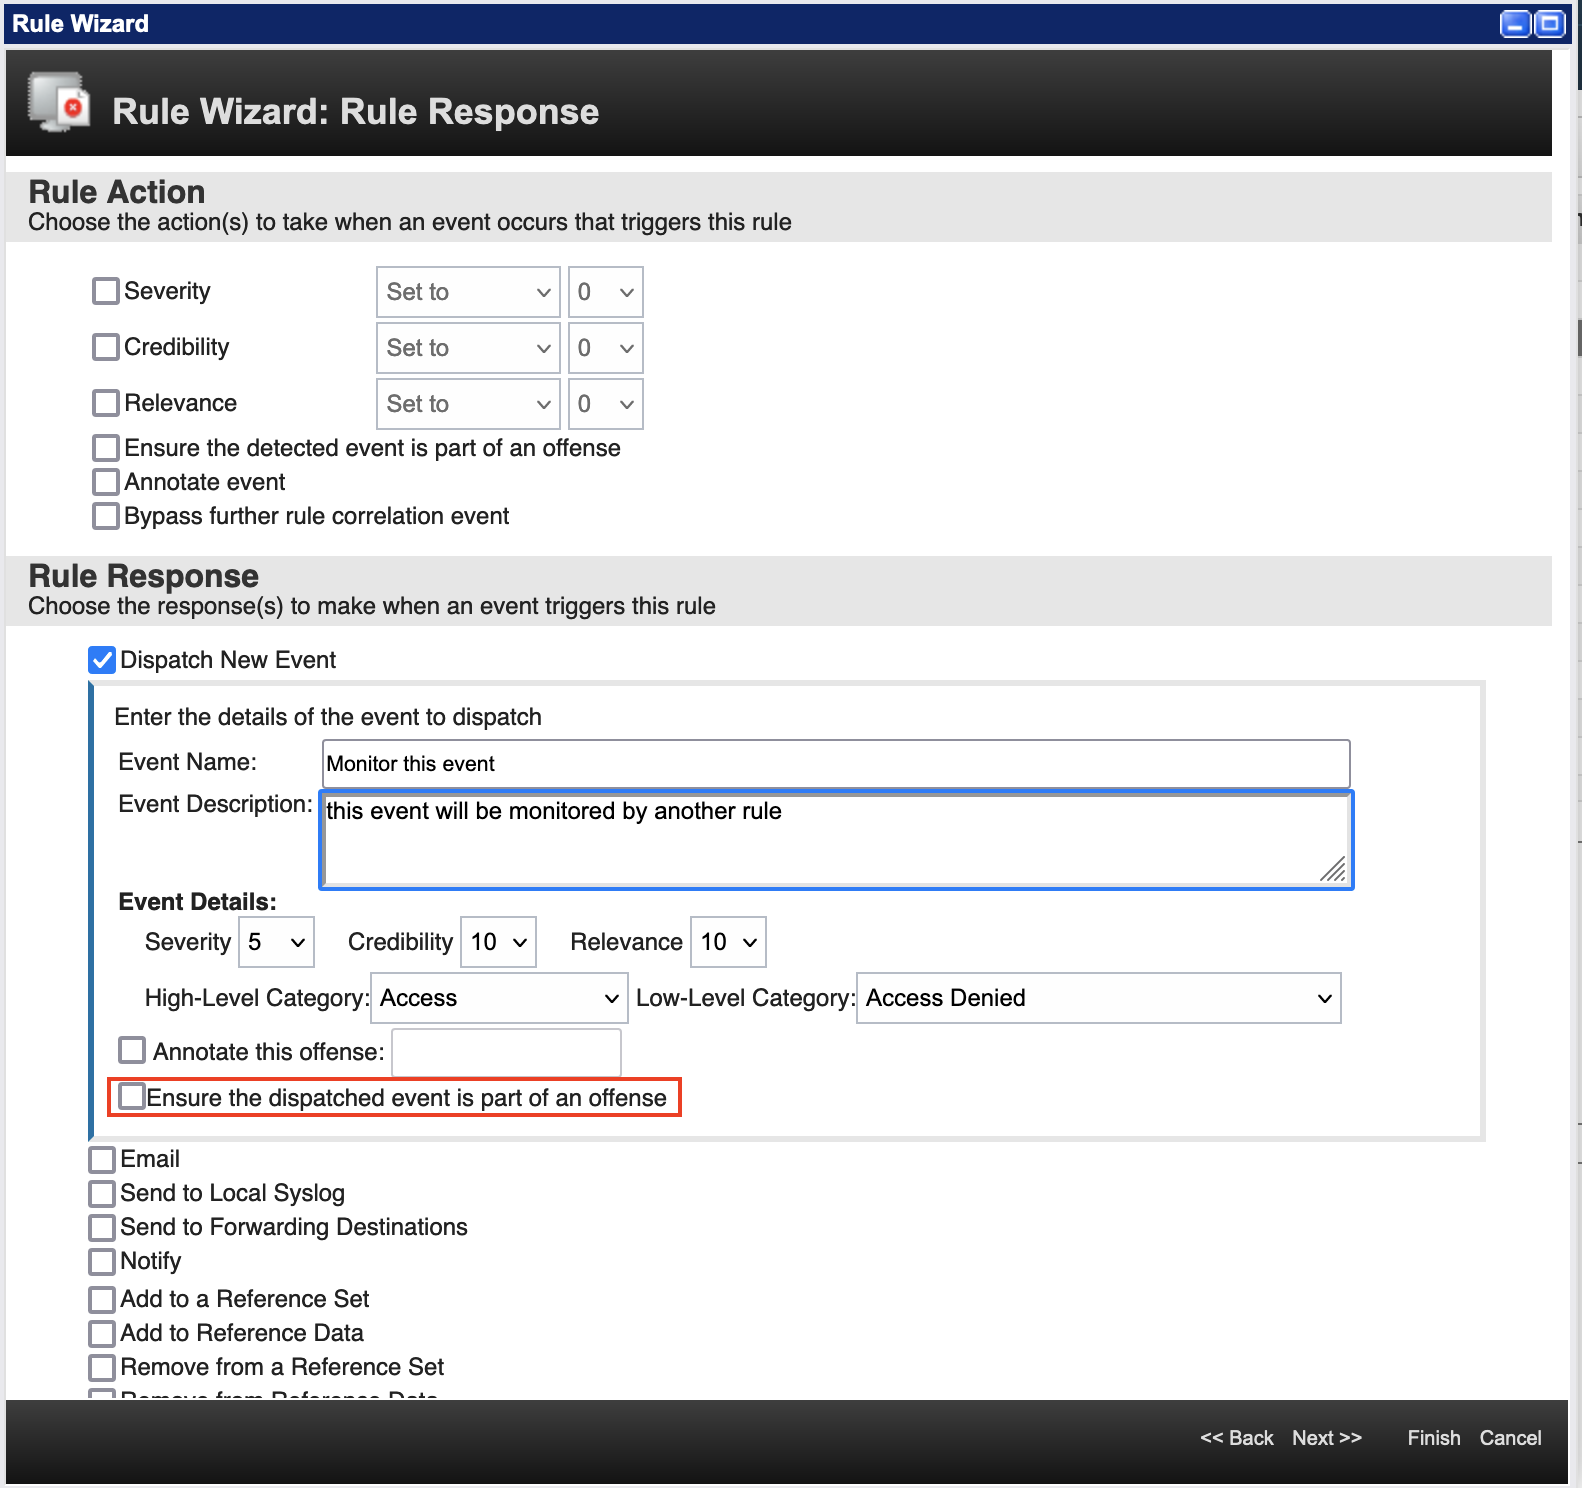Enable the Relevance rule action checkbox

pos(106,403)
